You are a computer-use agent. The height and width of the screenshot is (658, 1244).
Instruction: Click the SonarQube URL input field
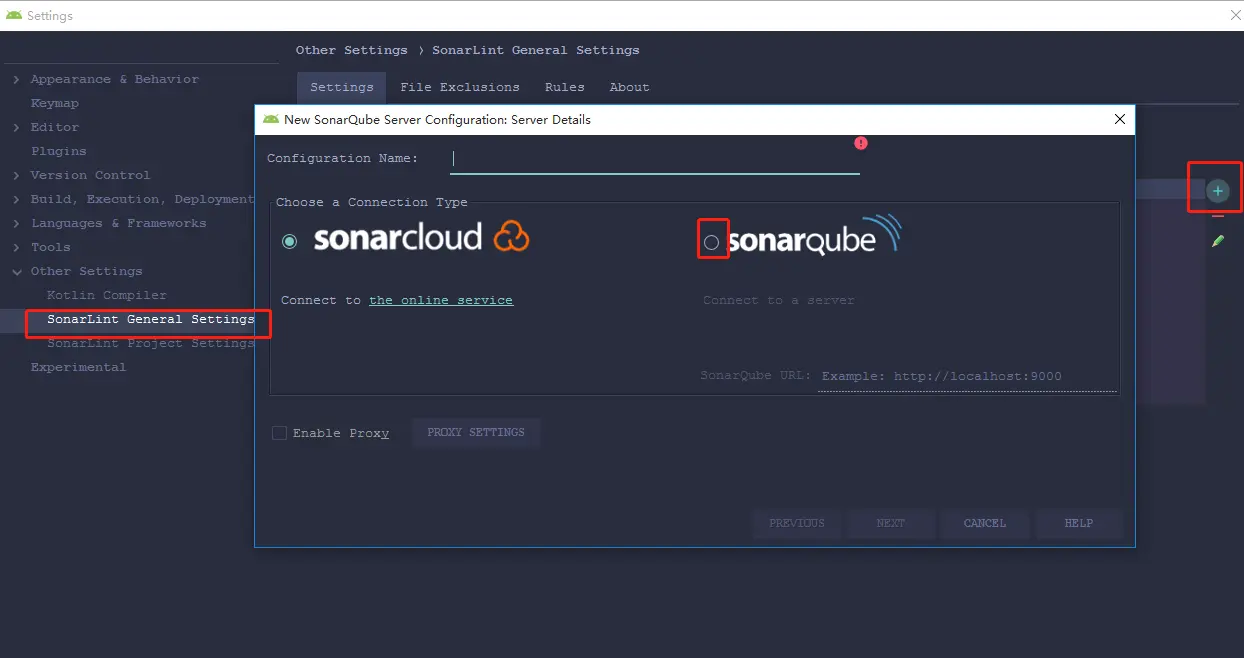click(x=967, y=377)
